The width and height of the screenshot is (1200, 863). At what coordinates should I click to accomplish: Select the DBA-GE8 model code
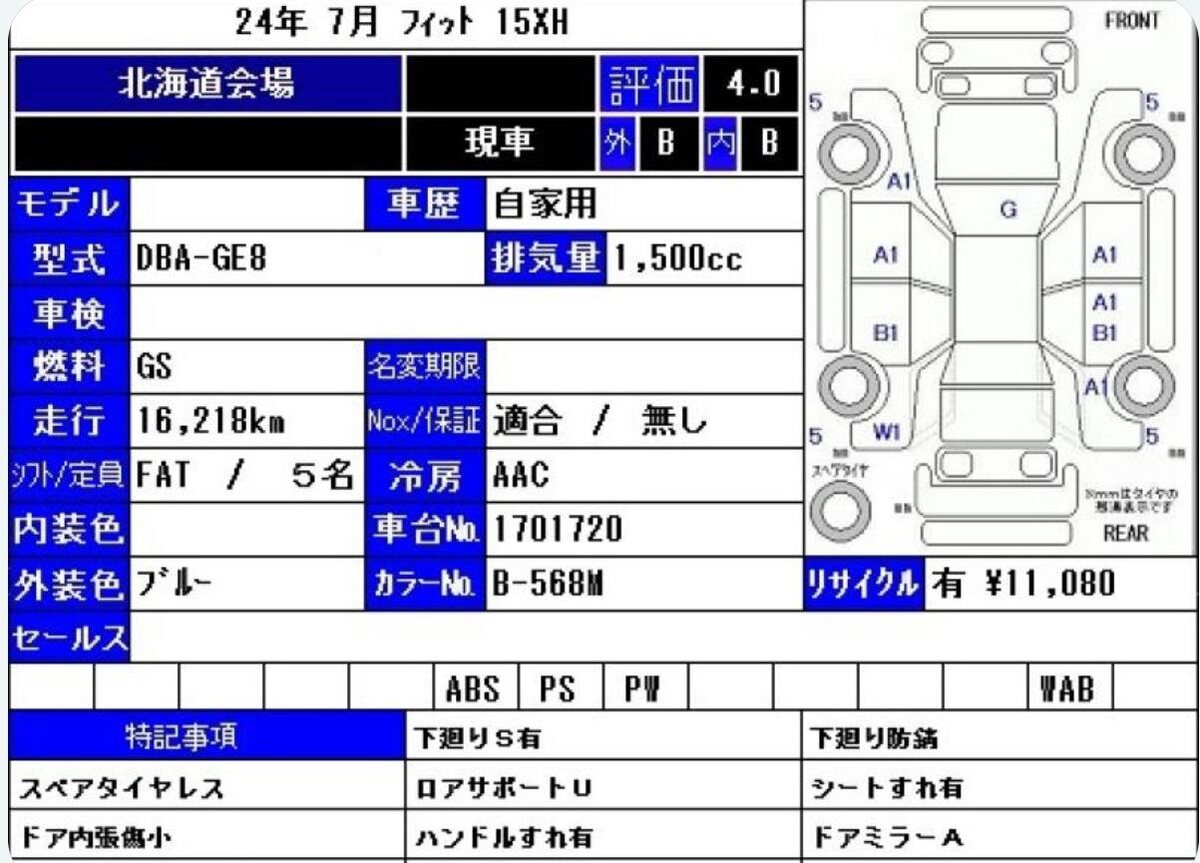200,259
